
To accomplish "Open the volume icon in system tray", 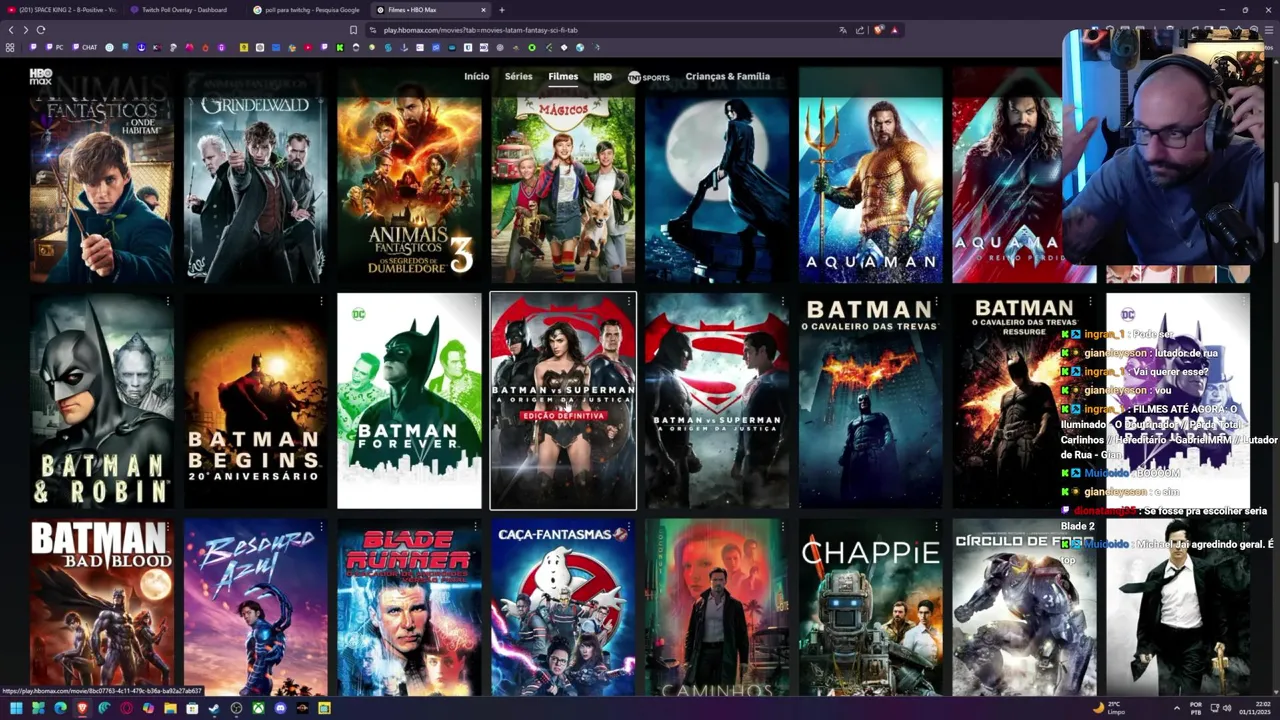I will [x=1228, y=708].
